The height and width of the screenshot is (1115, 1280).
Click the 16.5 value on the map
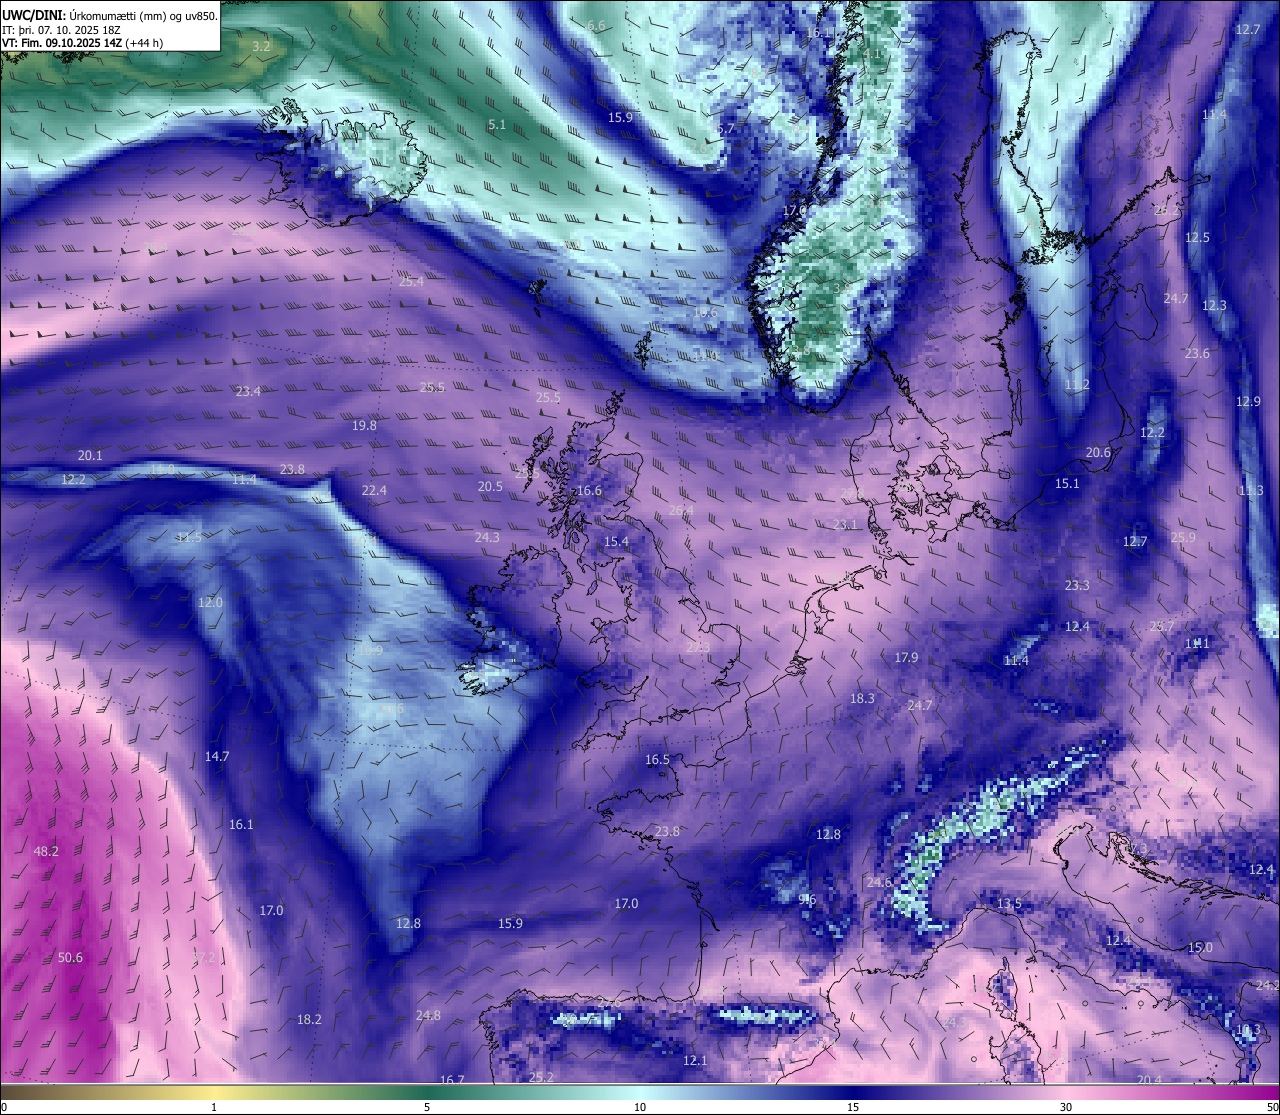click(657, 760)
